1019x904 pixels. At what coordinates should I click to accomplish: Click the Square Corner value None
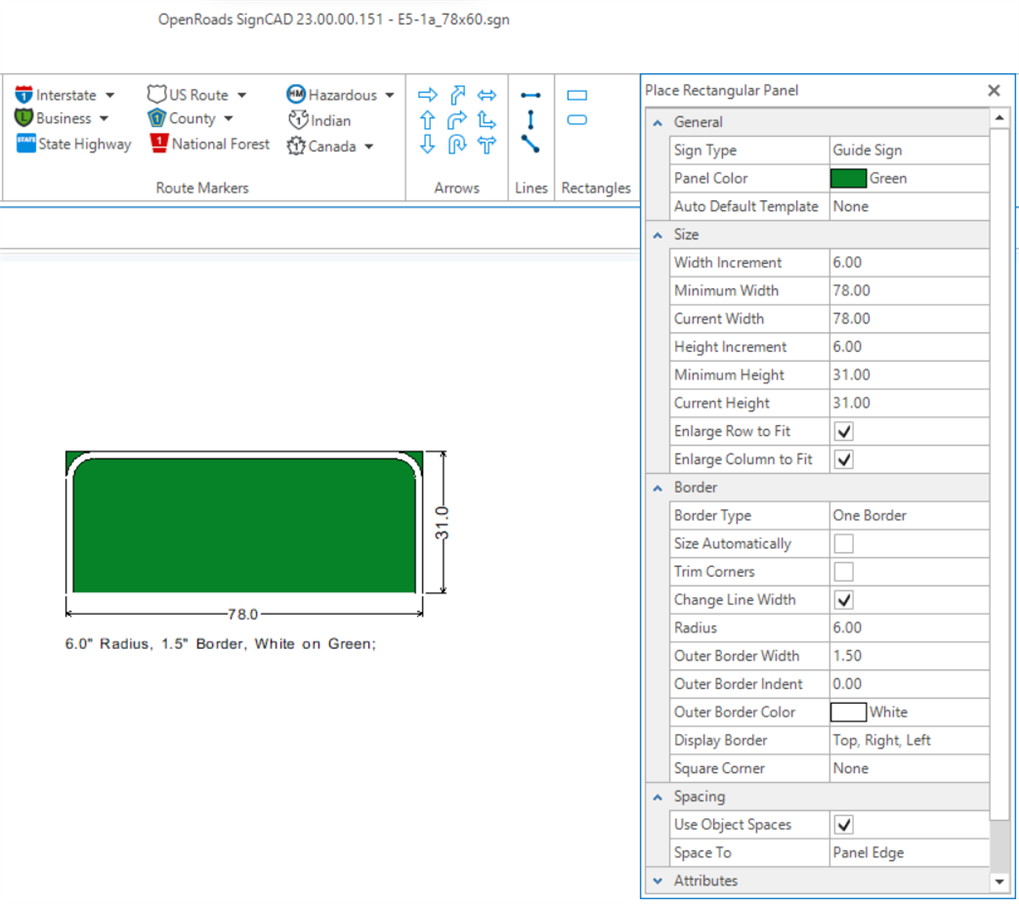tap(909, 768)
